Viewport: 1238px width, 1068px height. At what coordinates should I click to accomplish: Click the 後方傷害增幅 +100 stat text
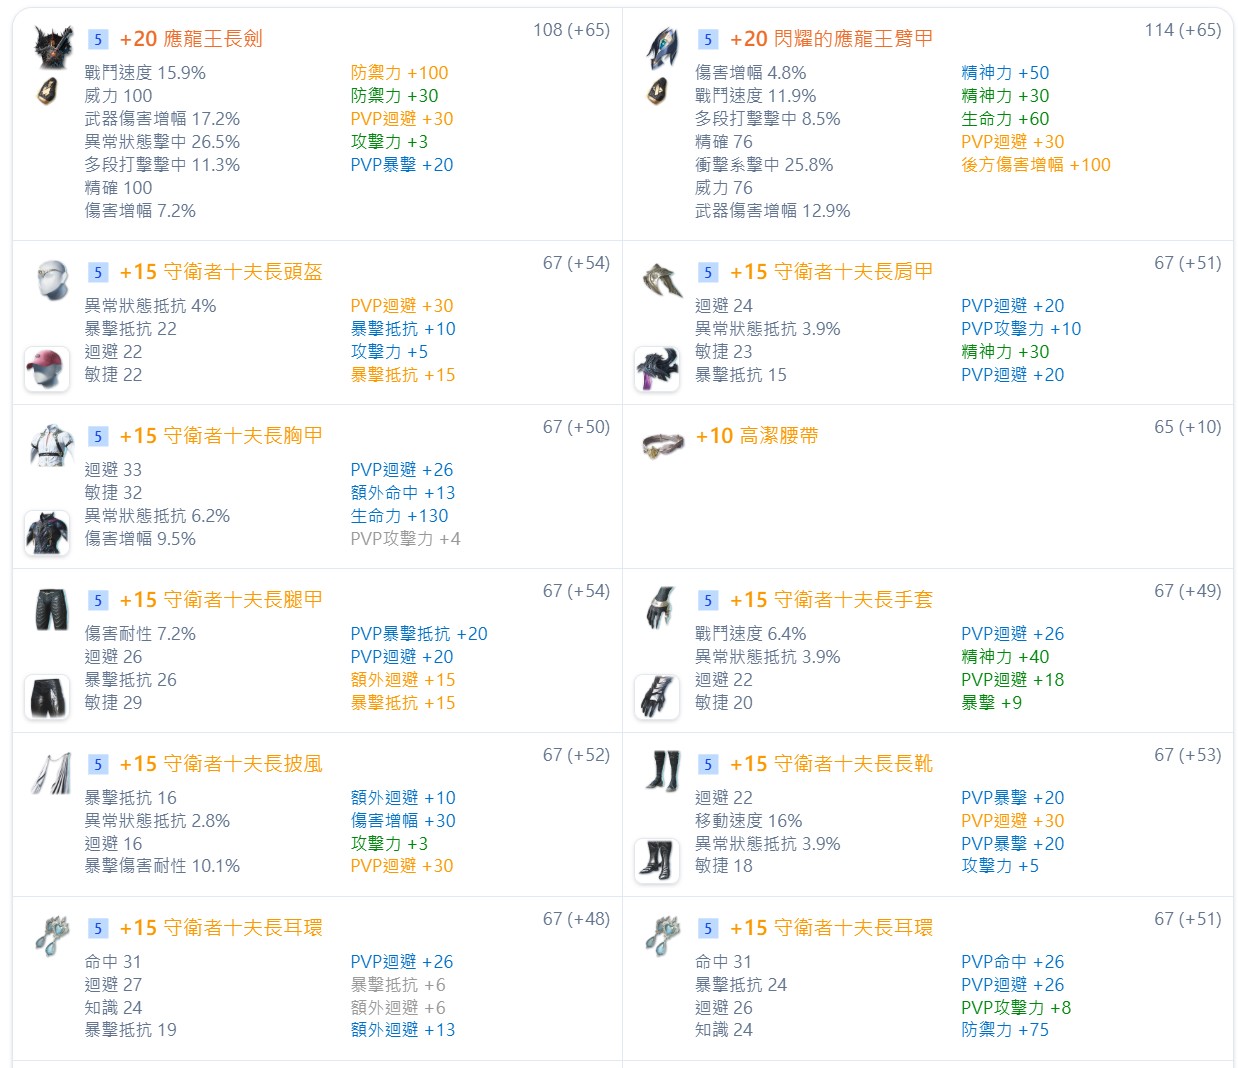point(1035,165)
